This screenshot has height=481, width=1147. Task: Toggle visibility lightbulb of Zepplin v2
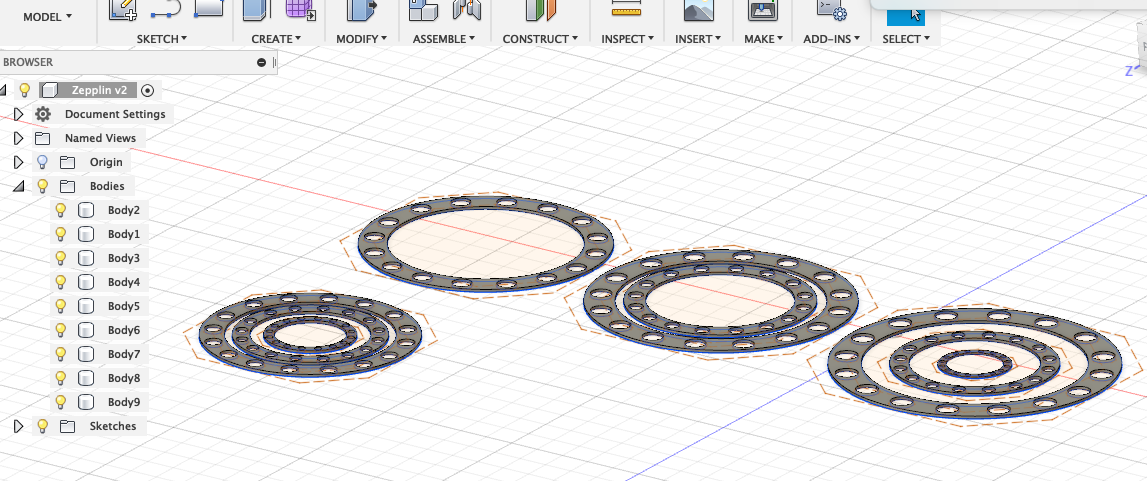[x=24, y=90]
